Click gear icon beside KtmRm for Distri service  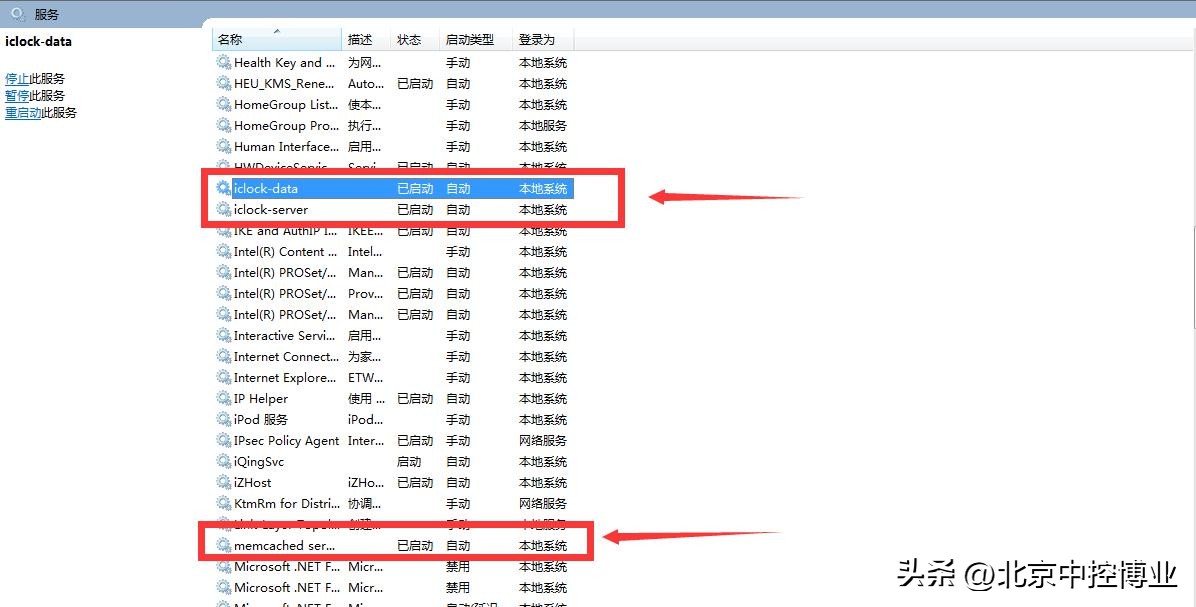click(223, 503)
